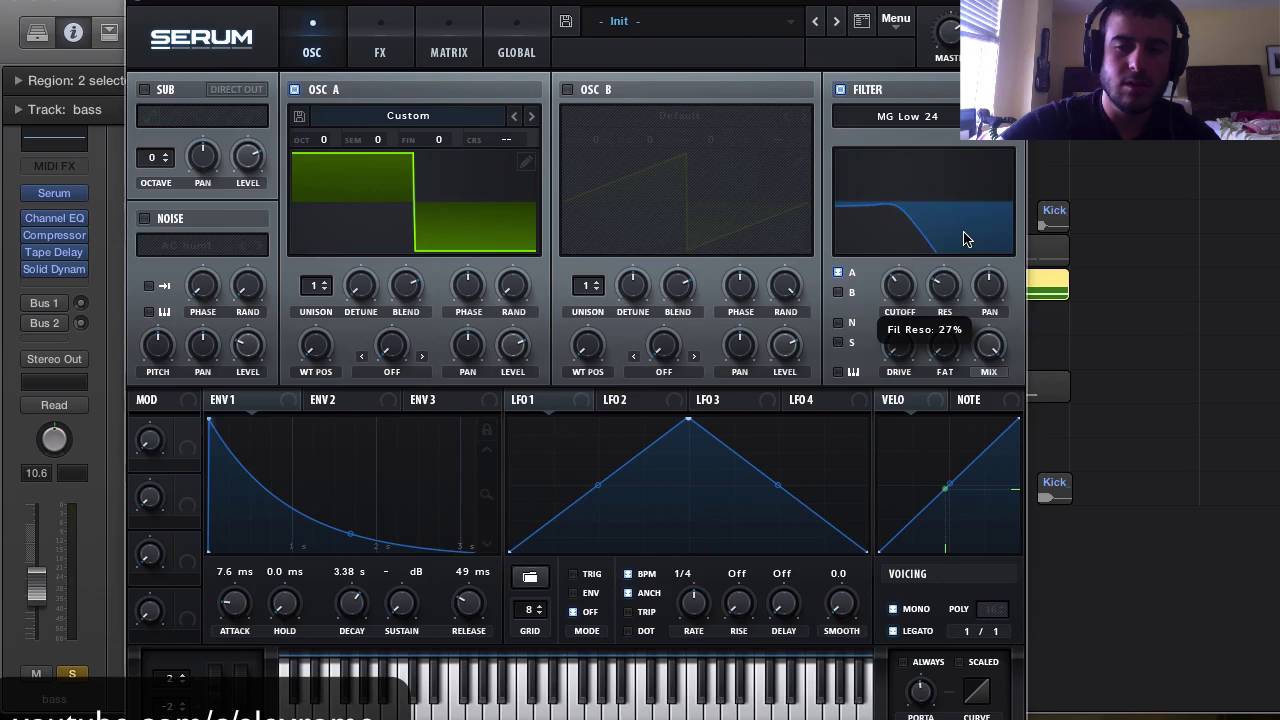Screen dimensions: 1280x720
Task: Click the channel strip pan knob
Action: pyautogui.click(x=54, y=439)
